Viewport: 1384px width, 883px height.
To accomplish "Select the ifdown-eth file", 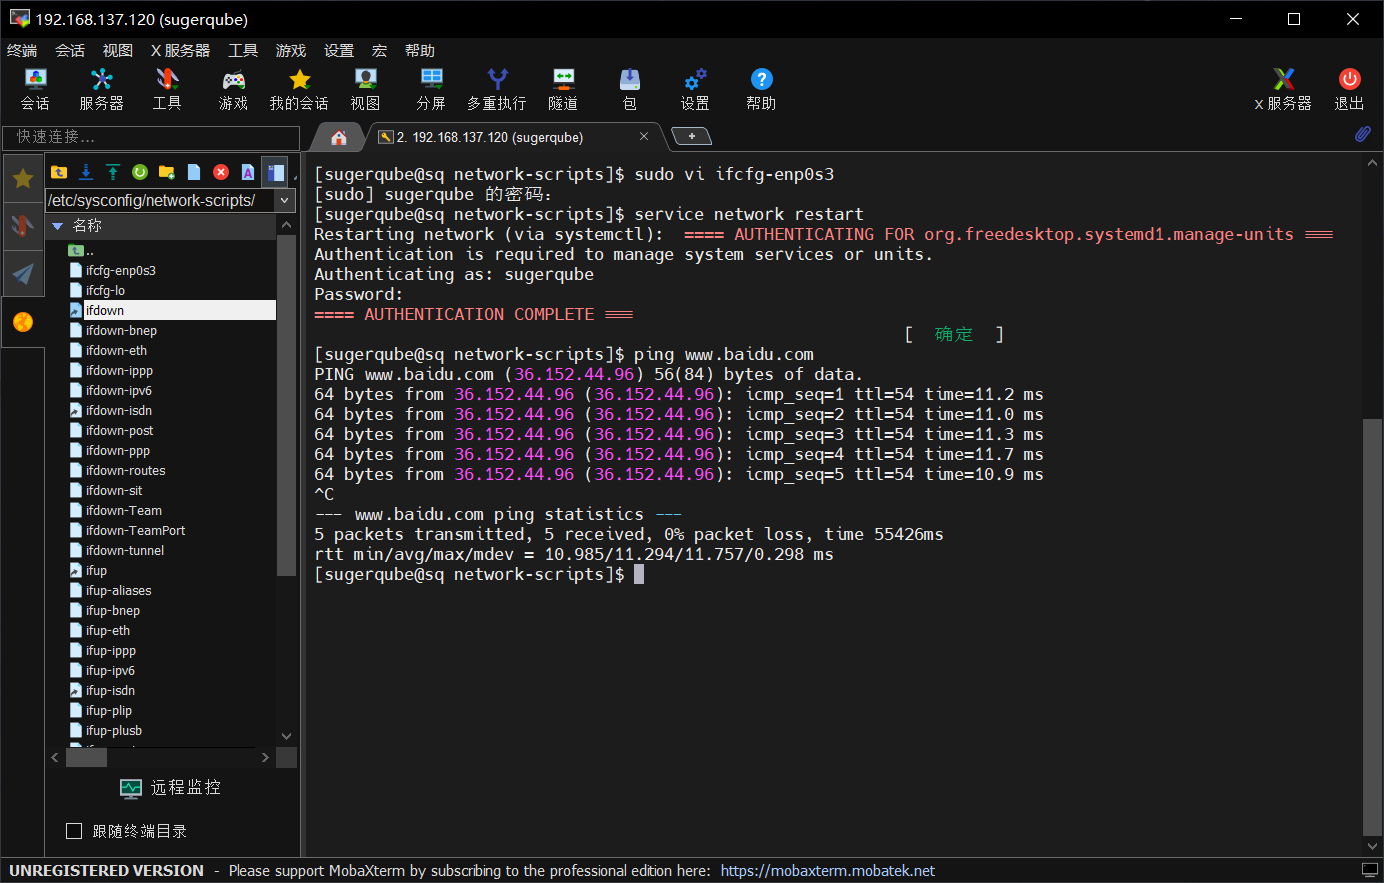I will (x=116, y=350).
